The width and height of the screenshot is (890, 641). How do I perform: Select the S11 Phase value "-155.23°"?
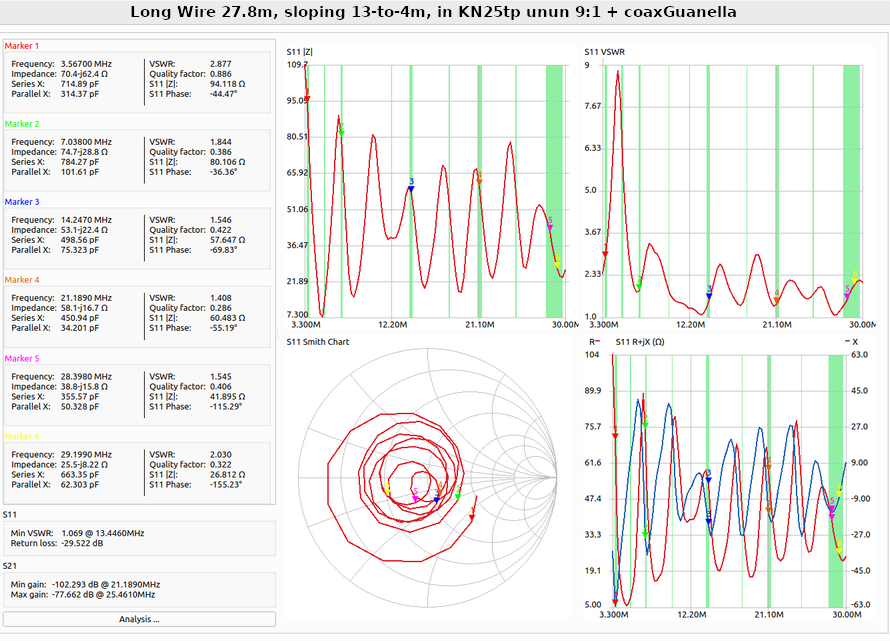click(226, 484)
